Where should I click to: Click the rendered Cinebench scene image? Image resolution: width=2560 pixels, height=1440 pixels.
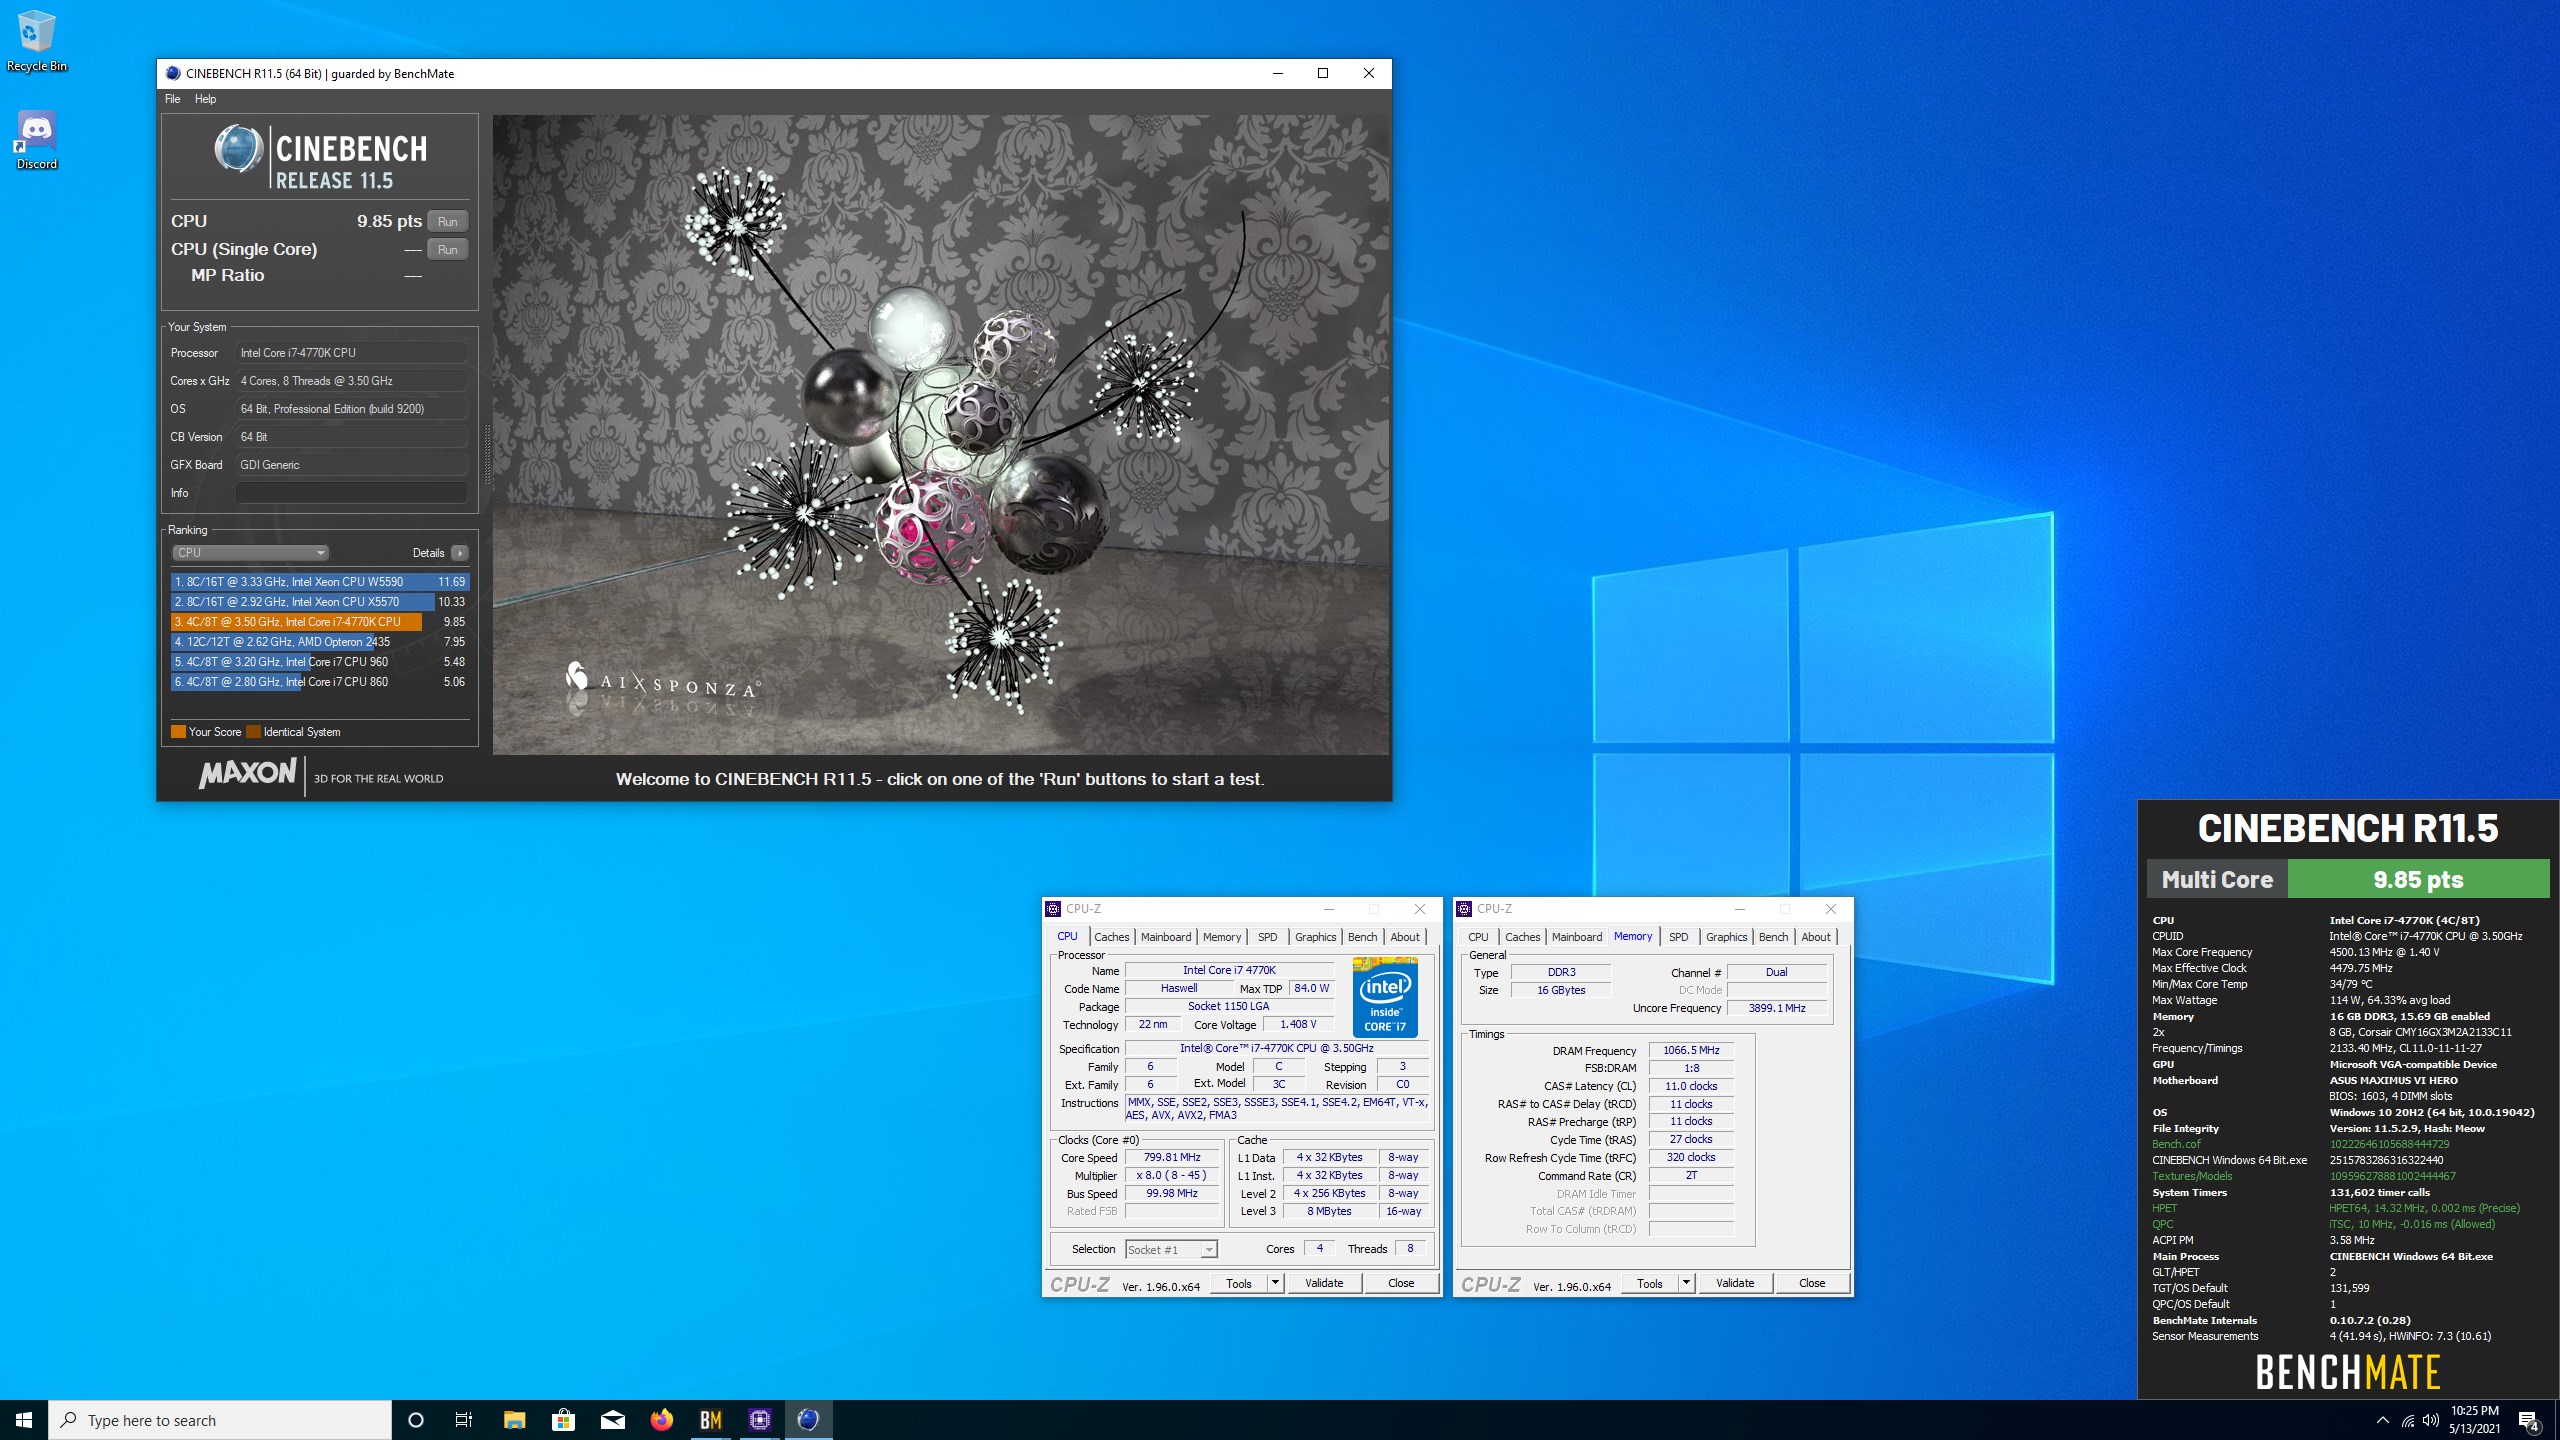[940, 434]
